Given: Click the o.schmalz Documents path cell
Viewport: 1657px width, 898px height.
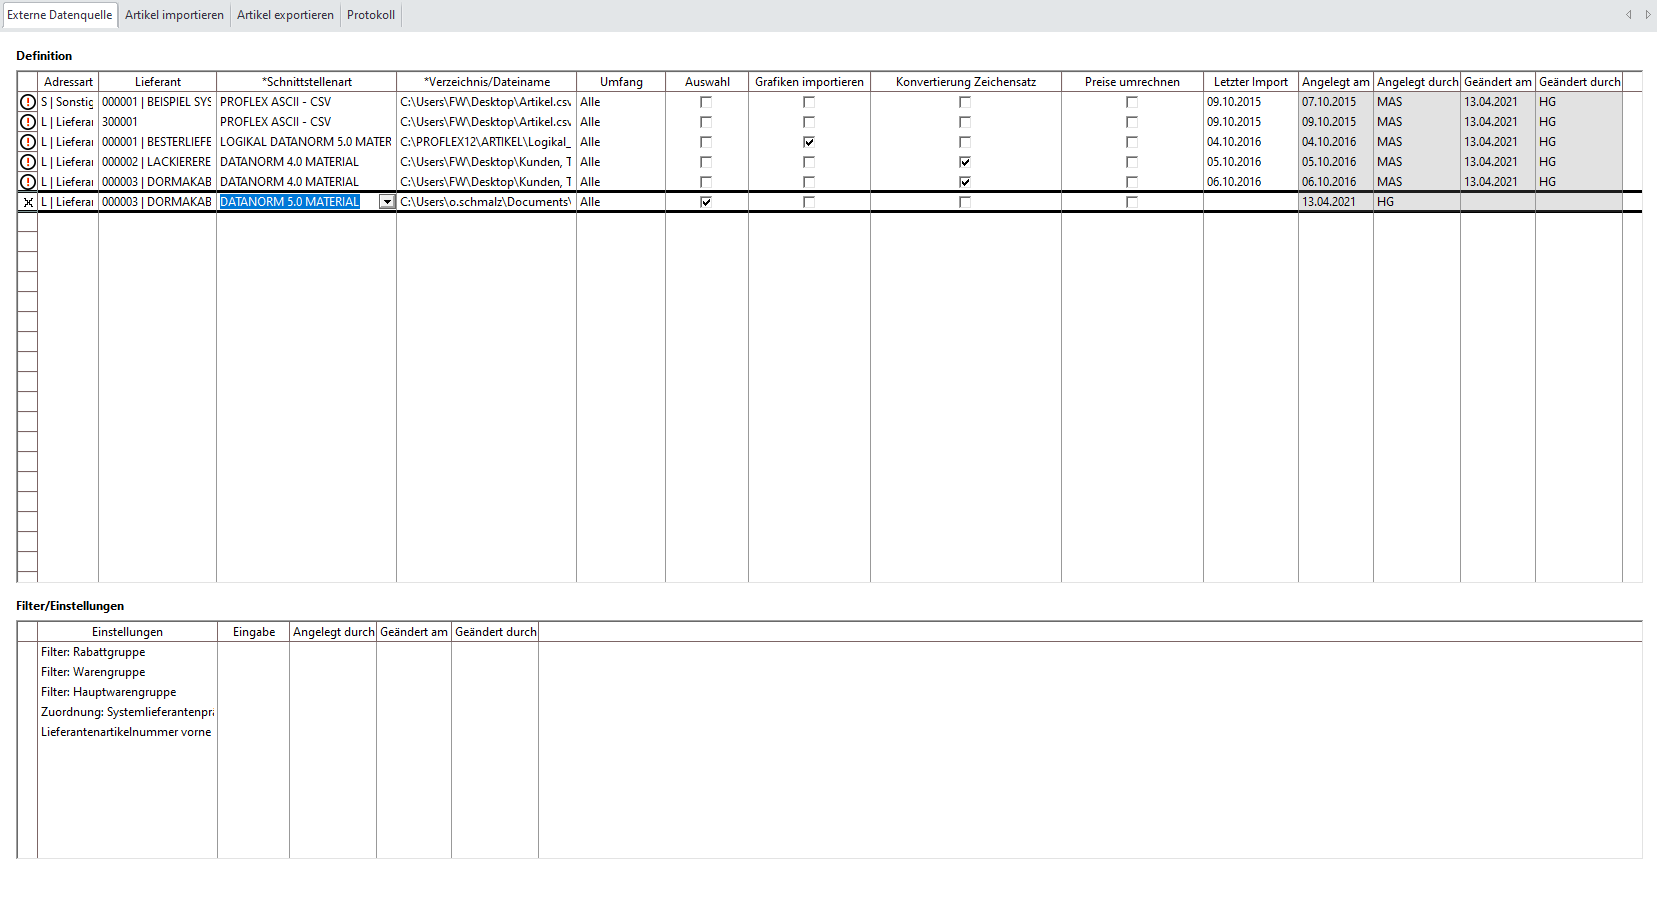Looking at the screenshot, I should [486, 202].
